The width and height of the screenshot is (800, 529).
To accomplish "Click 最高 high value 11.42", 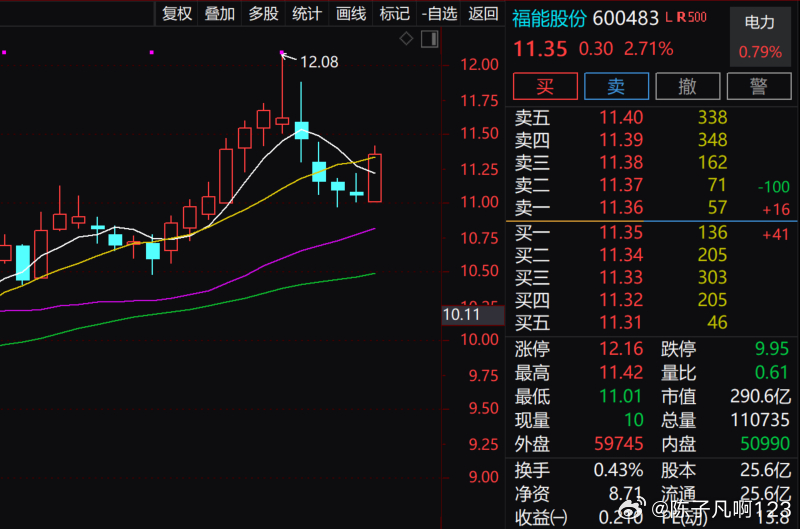I will [x=621, y=373].
